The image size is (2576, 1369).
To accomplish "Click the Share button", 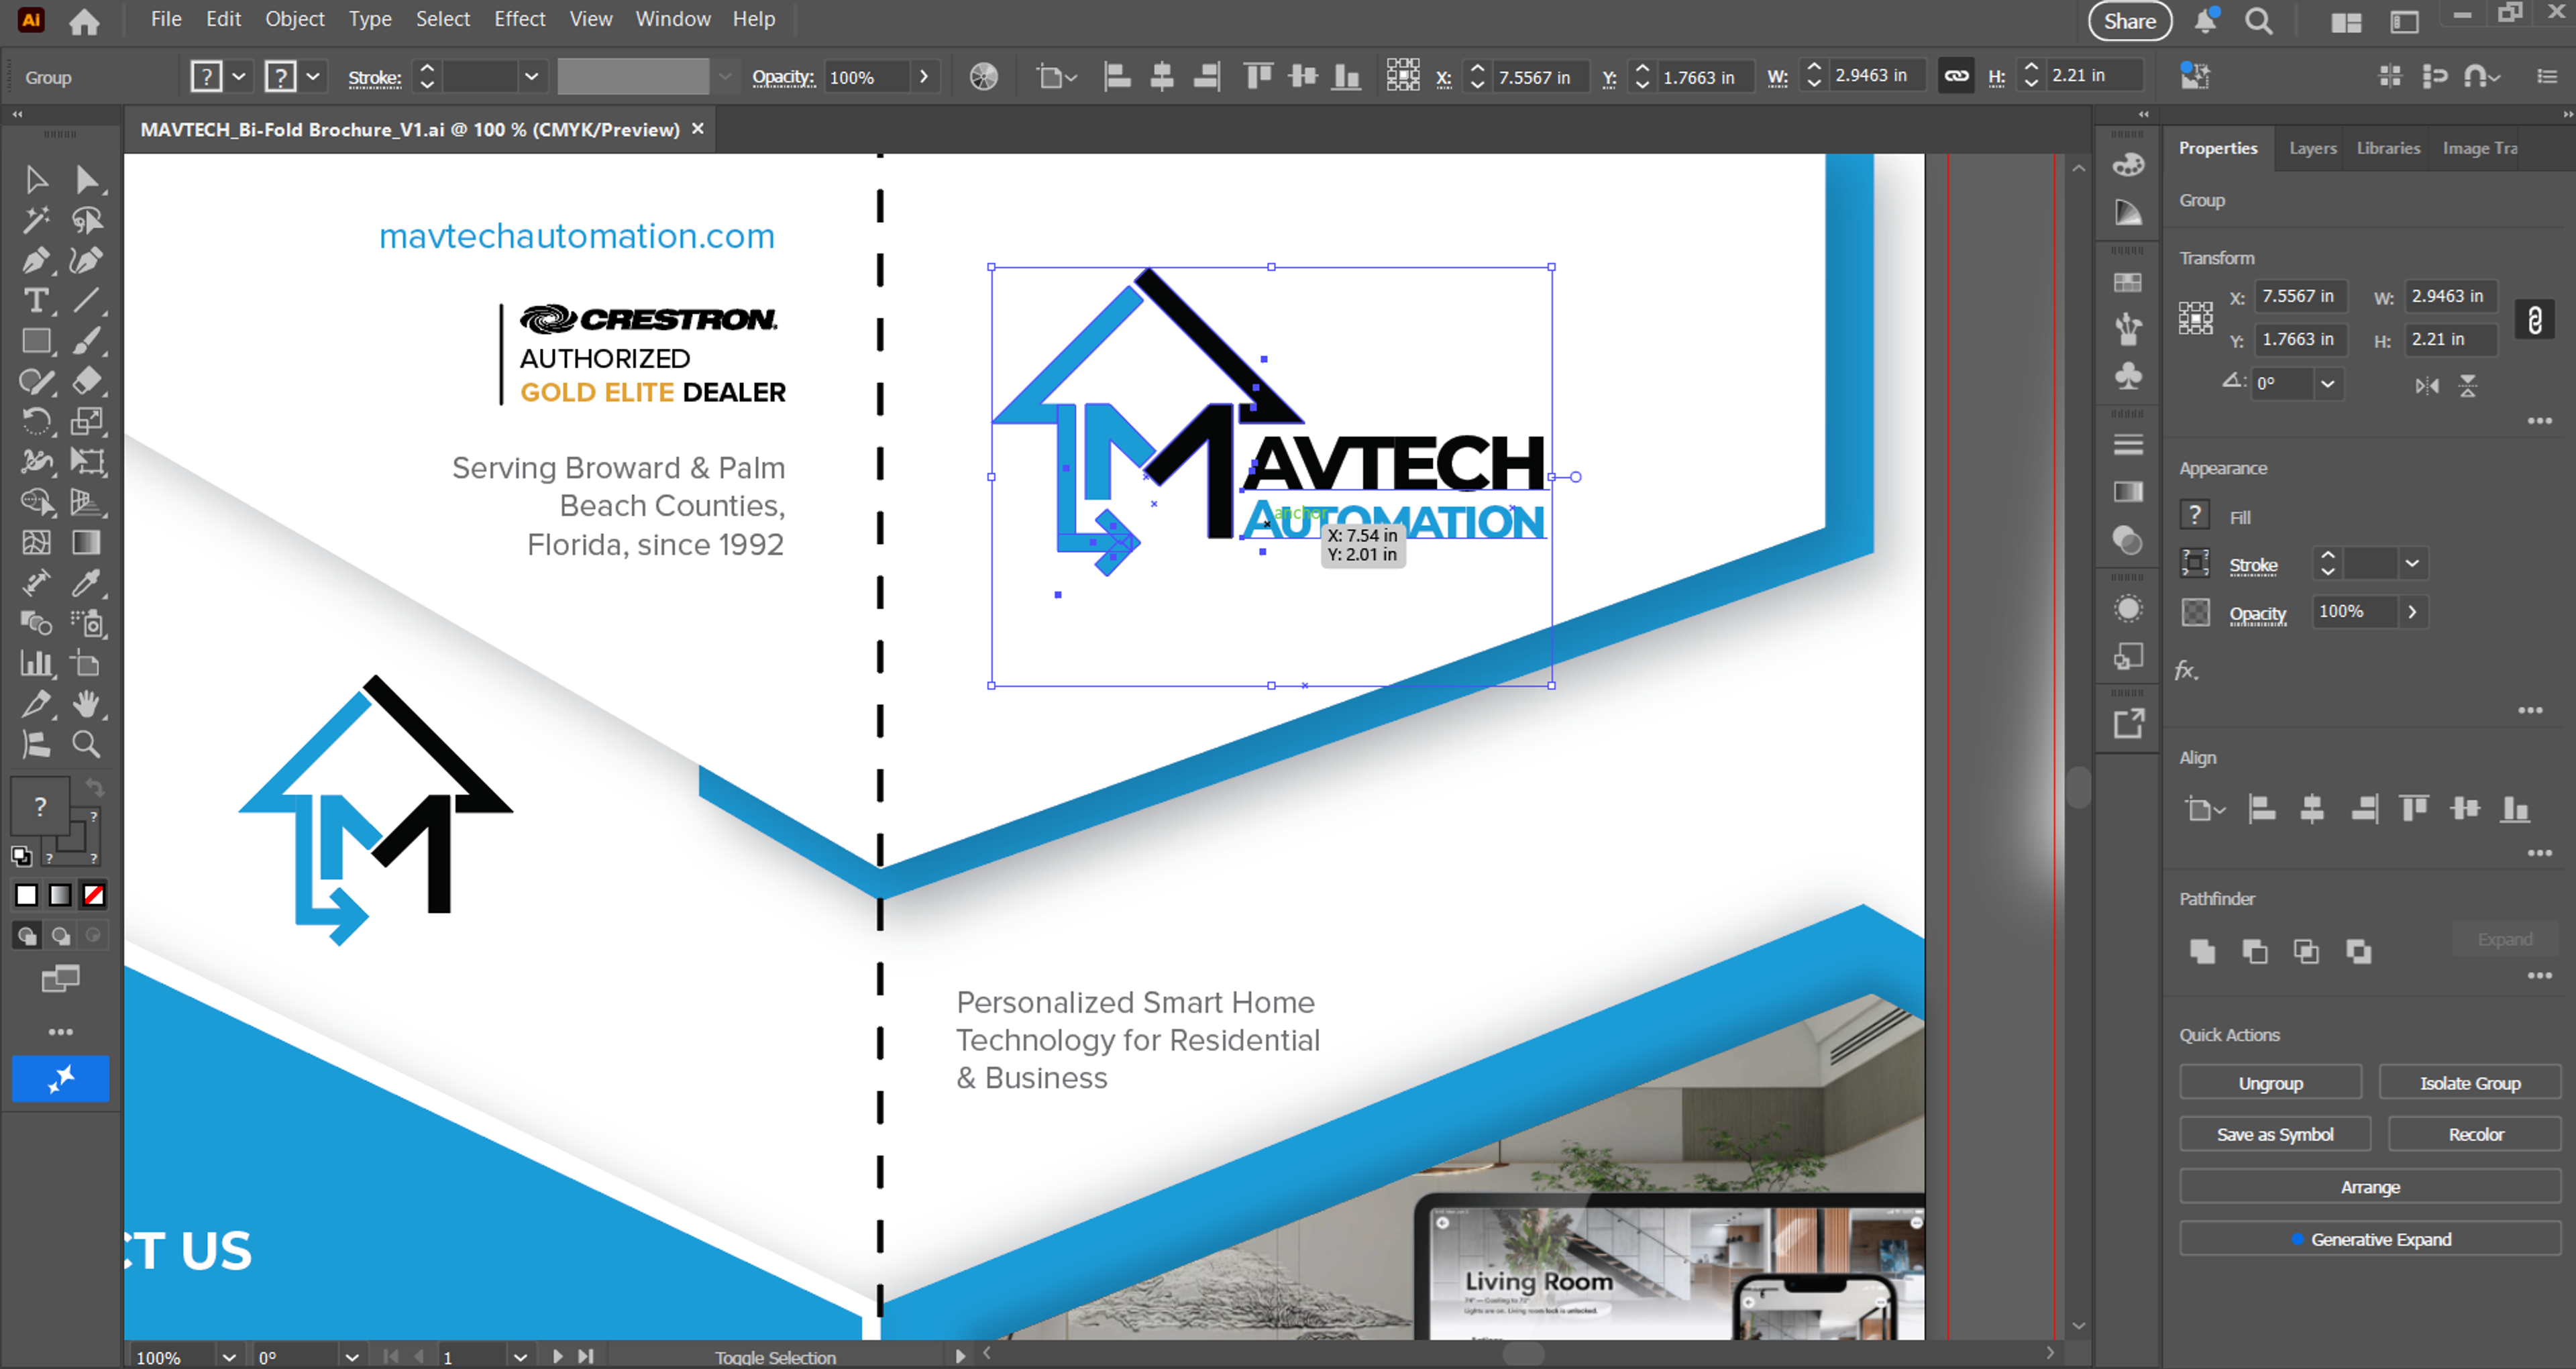I will [x=2130, y=21].
